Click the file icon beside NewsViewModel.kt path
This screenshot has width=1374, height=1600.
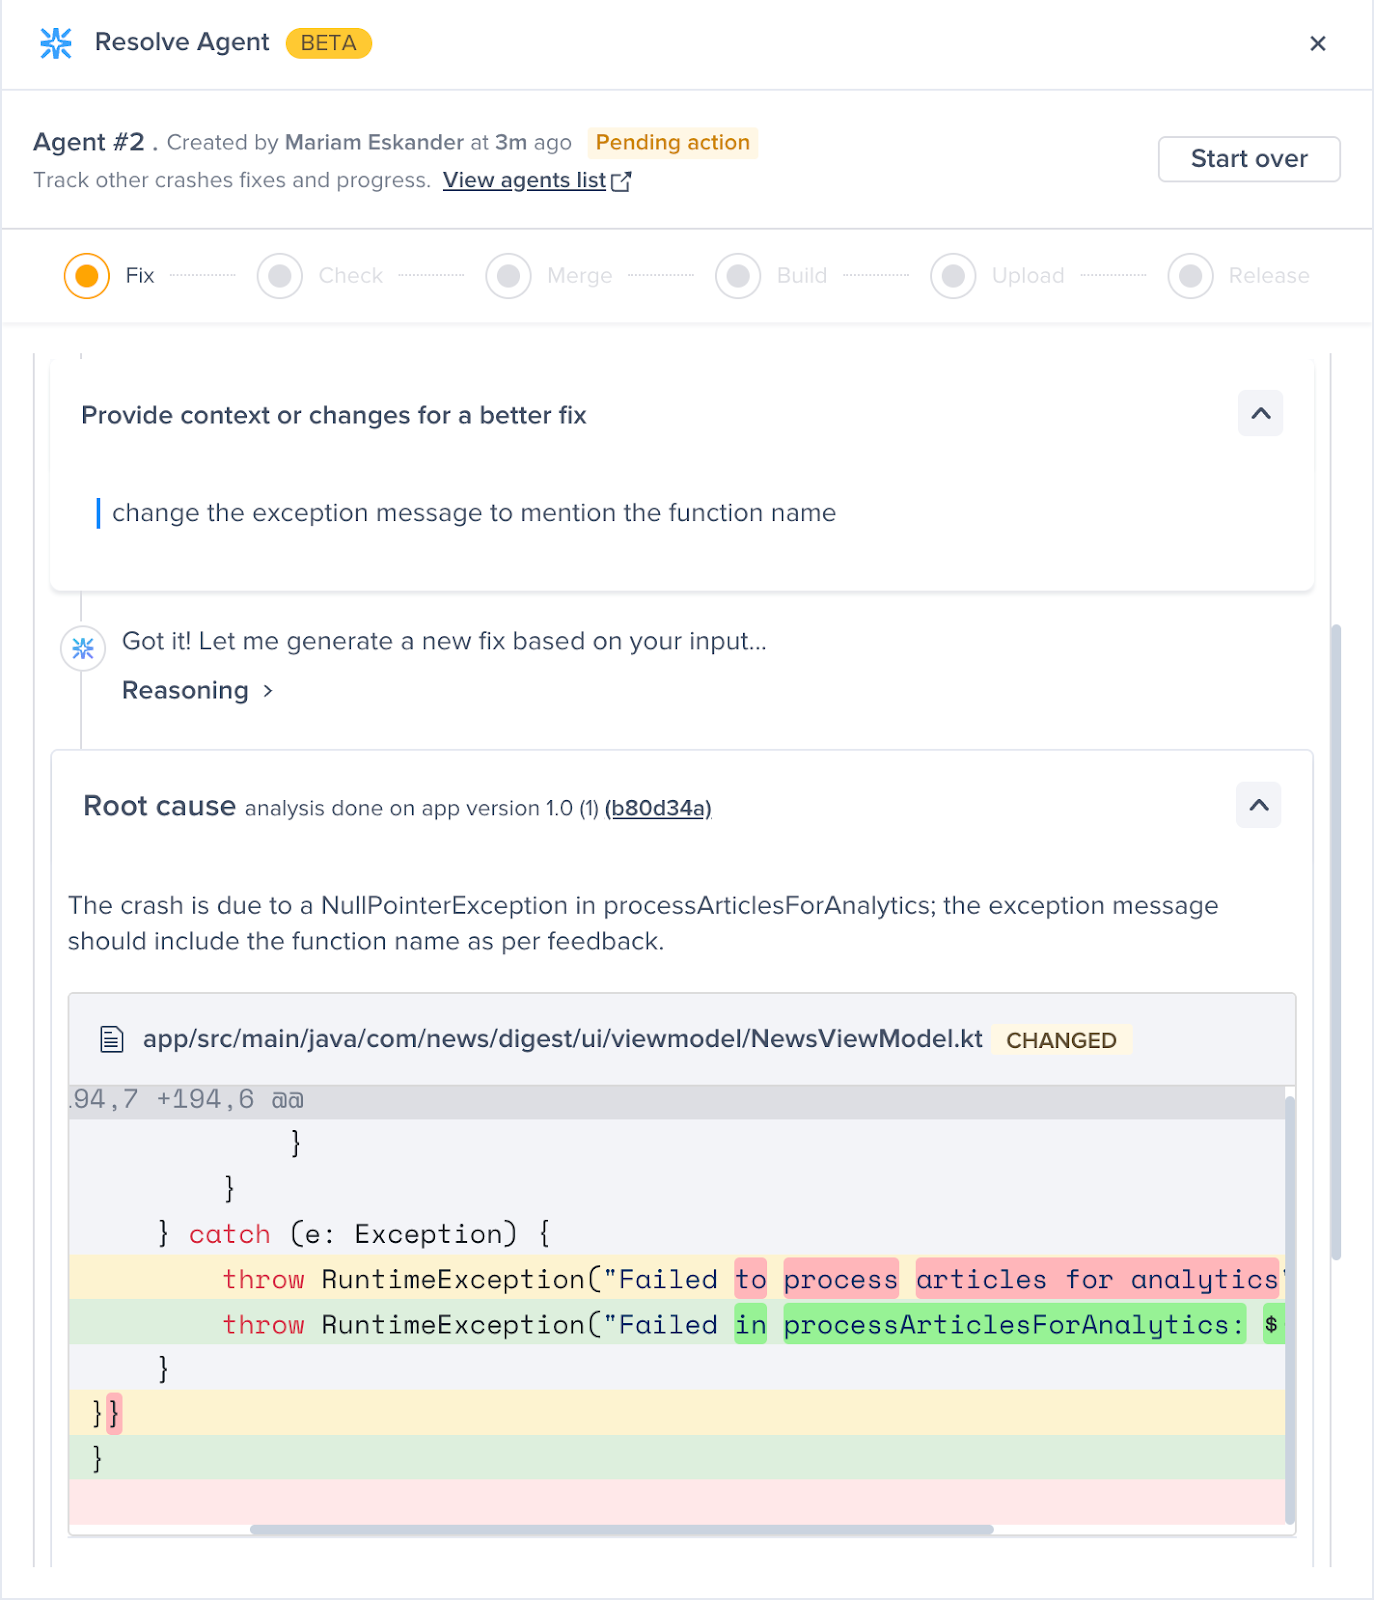tap(112, 1040)
